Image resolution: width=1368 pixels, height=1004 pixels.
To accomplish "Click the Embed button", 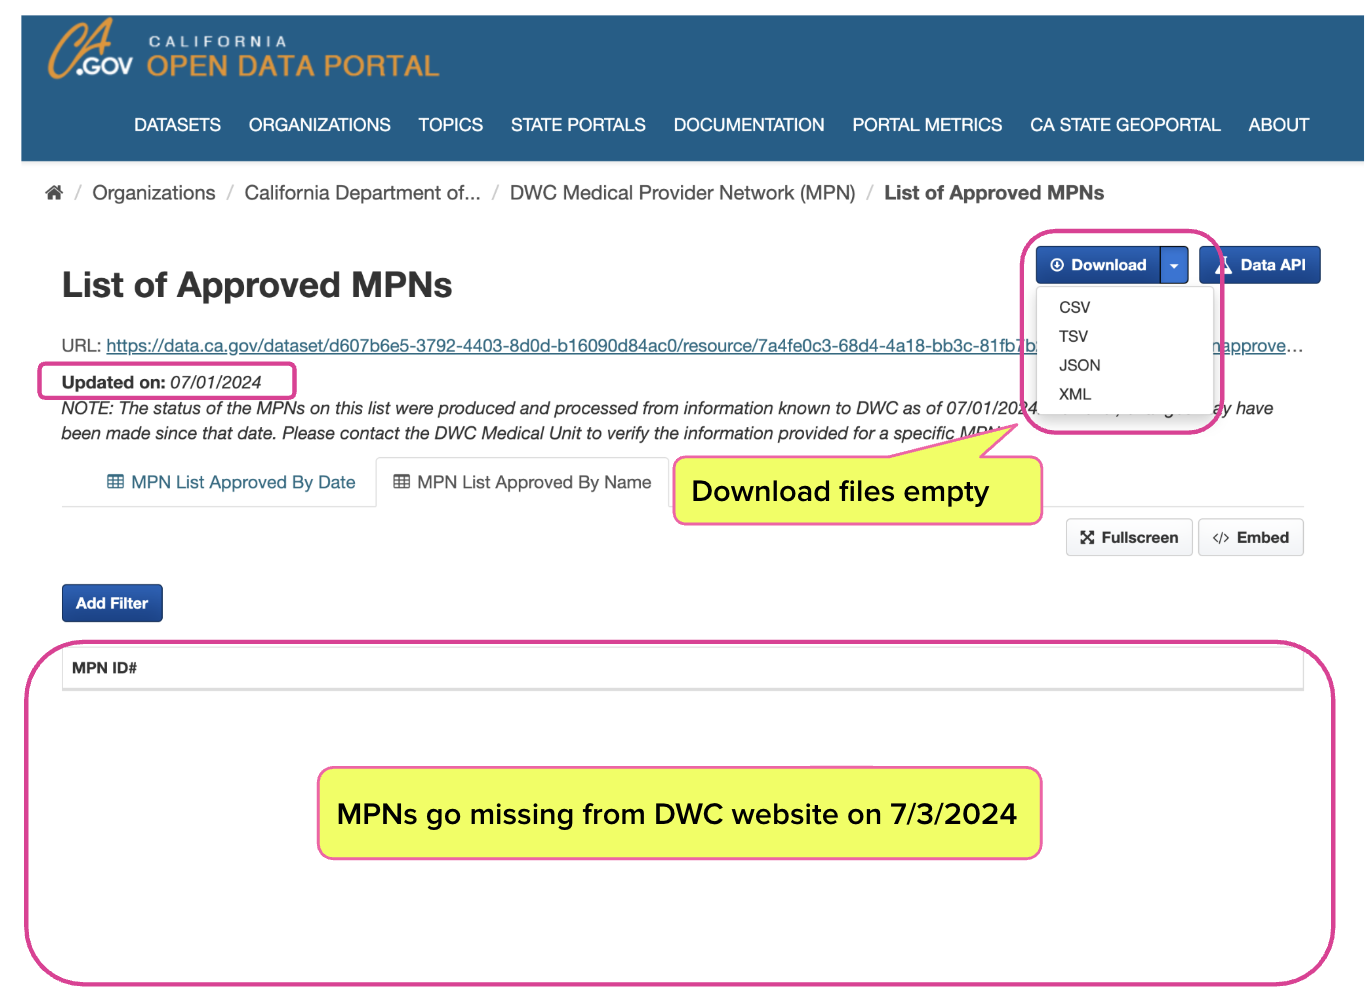I will [1251, 537].
